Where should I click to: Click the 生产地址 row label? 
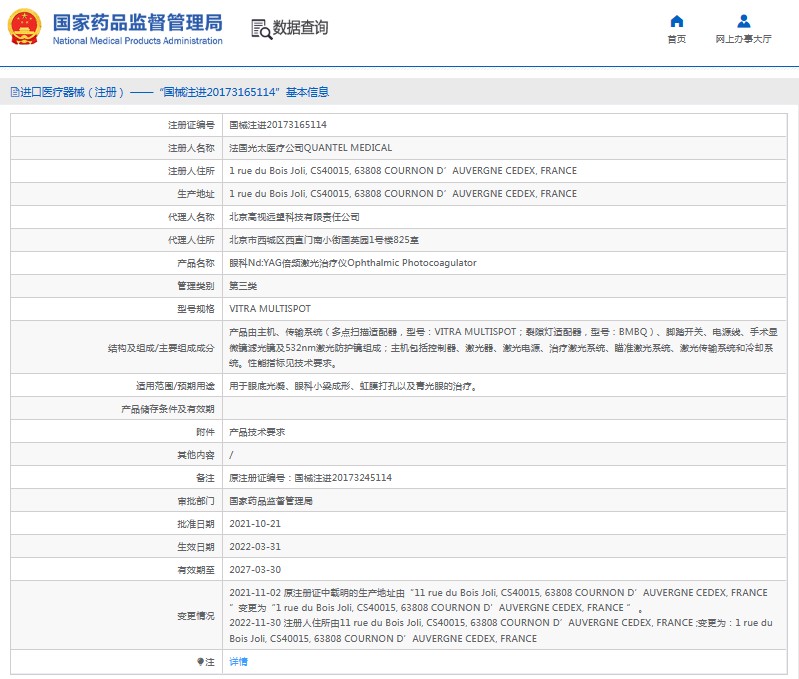(196, 194)
